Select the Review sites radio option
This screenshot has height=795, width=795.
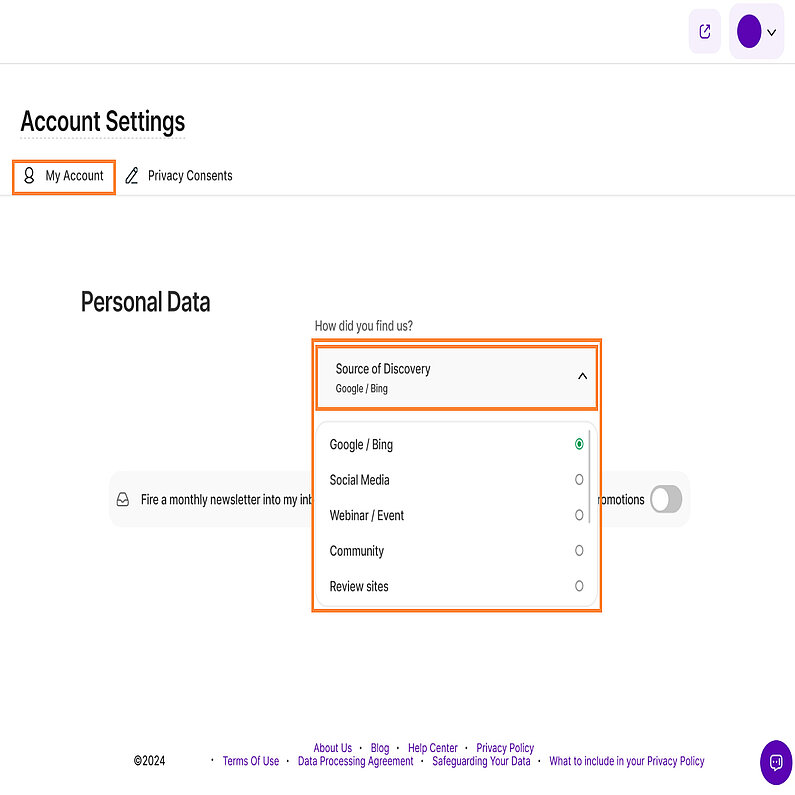click(x=579, y=586)
